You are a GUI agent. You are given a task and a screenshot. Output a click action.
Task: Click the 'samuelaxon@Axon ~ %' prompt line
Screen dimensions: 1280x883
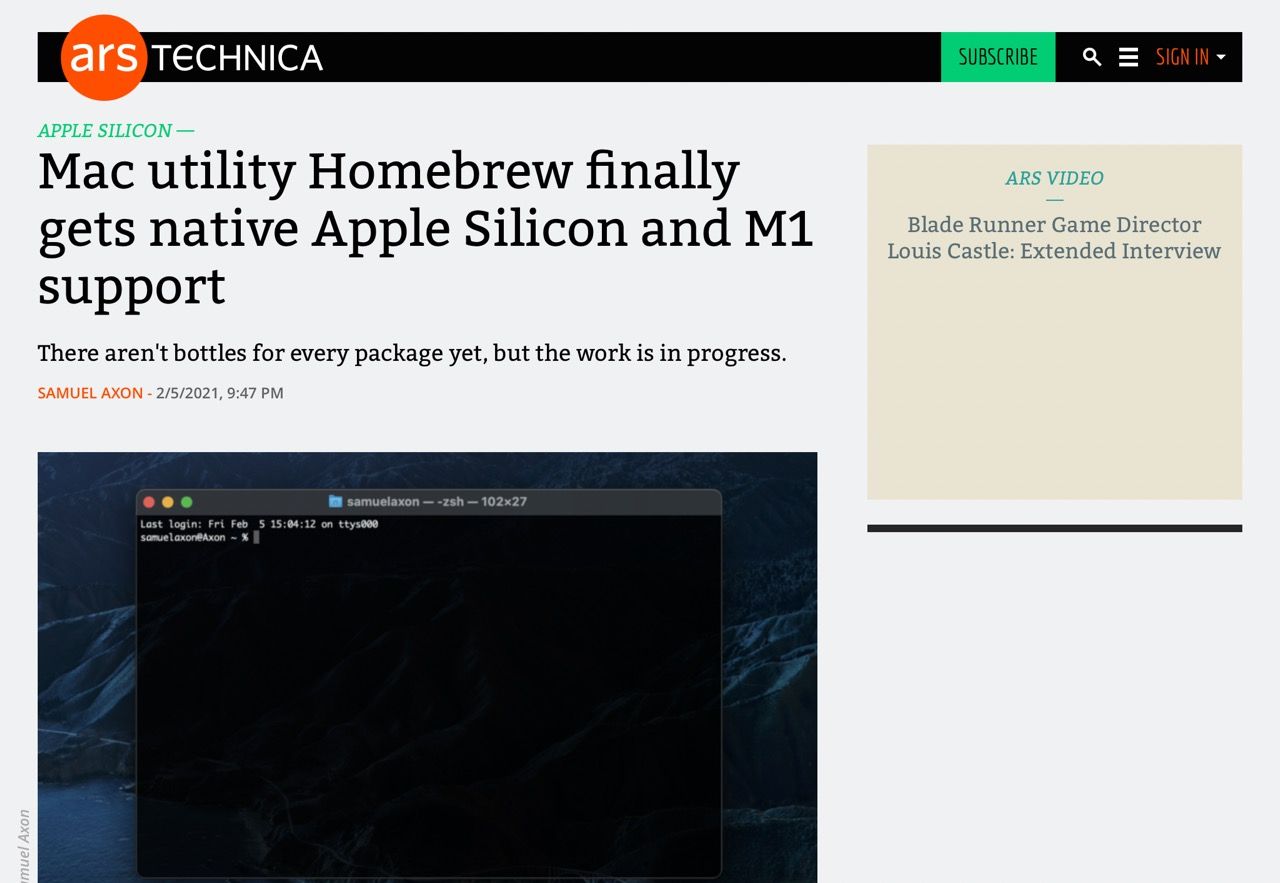pyautogui.click(x=194, y=537)
